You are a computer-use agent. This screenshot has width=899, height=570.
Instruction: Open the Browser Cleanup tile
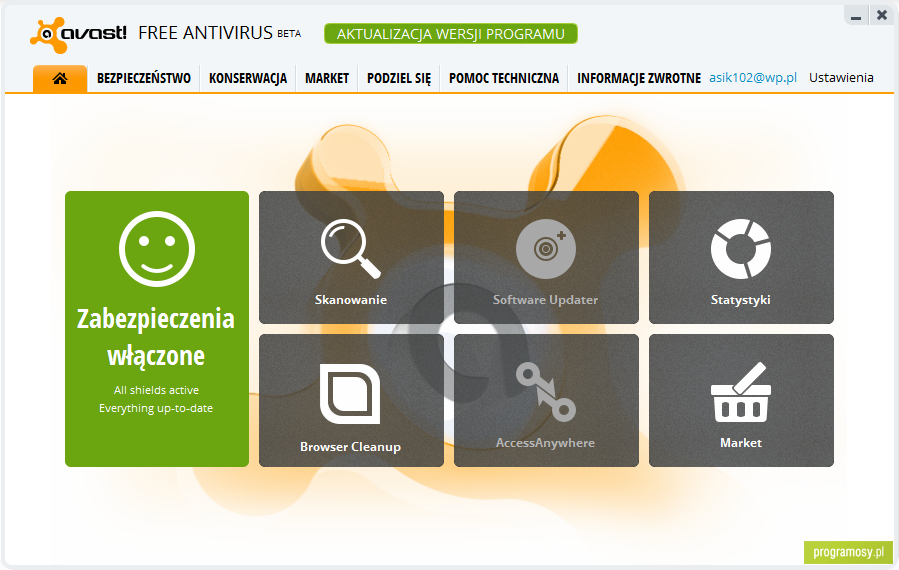click(351, 400)
